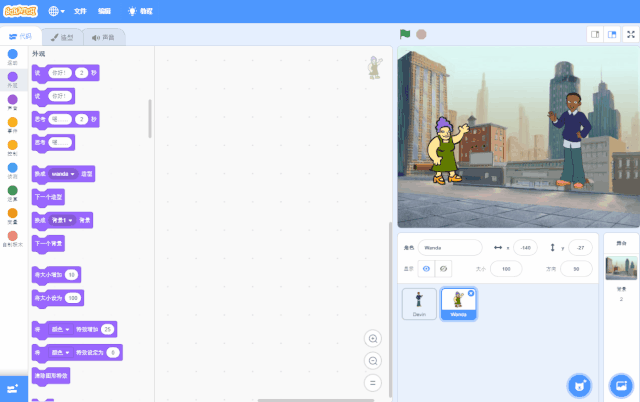Zoom out on the code workspace

pos(373,361)
